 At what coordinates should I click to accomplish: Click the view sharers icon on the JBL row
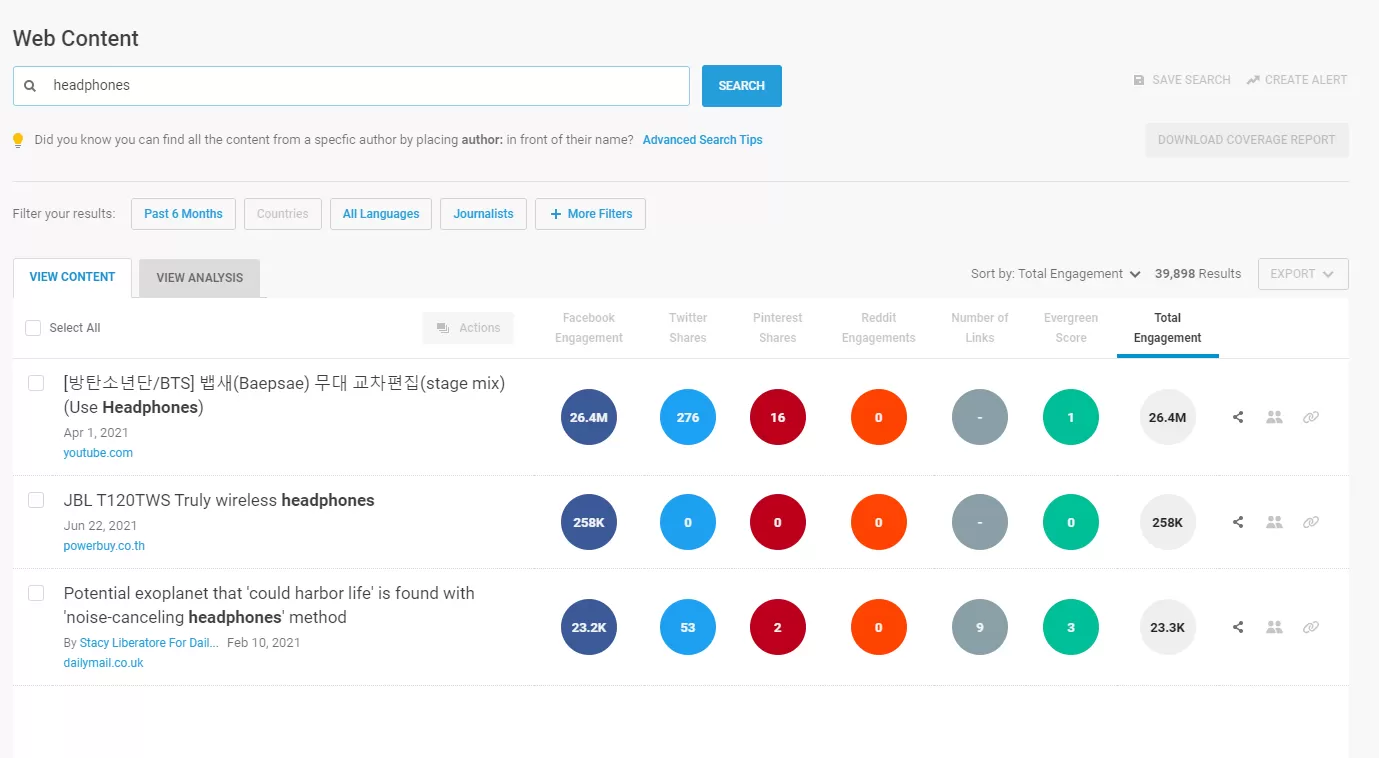pos(1274,522)
